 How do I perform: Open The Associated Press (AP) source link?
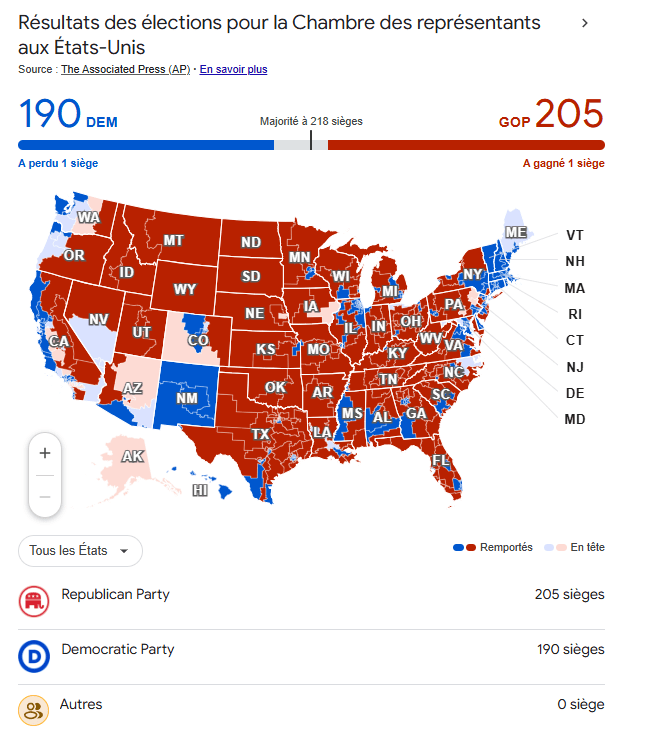click(x=125, y=69)
